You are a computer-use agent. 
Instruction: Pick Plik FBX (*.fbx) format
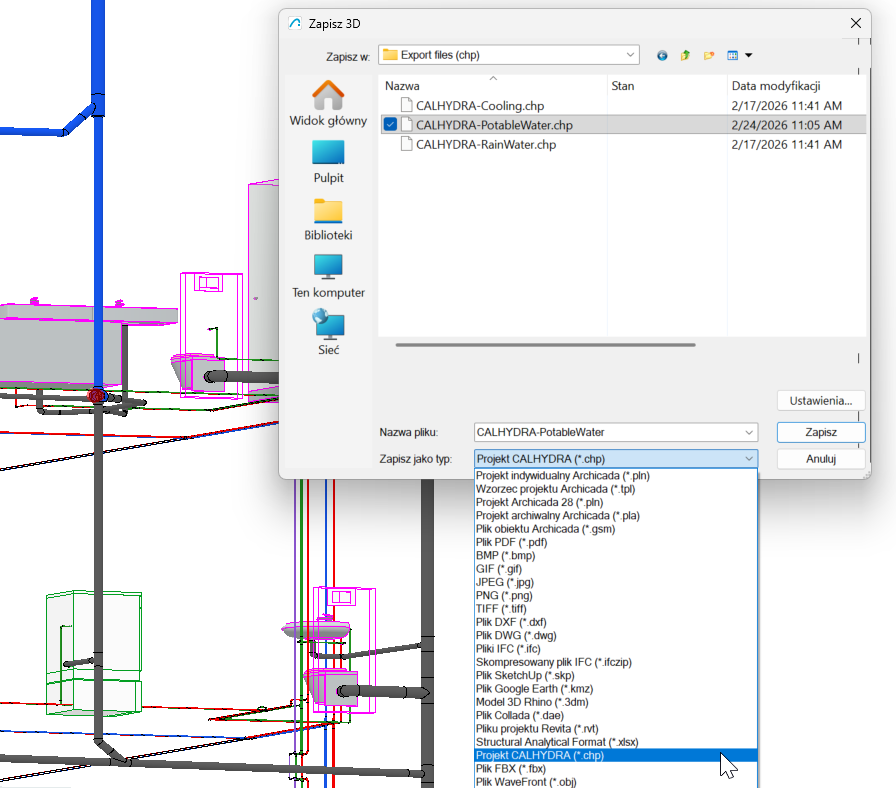[x=616, y=769]
